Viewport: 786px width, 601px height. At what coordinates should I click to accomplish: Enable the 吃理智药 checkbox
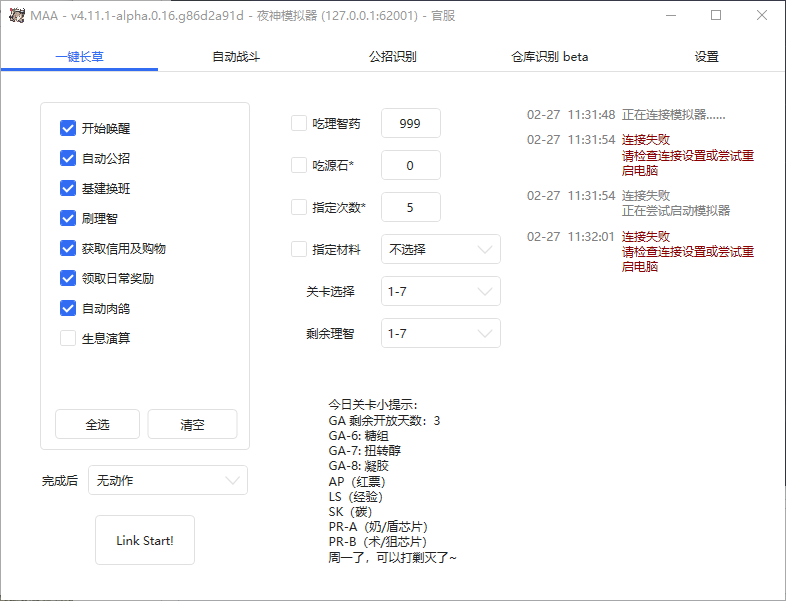pos(299,123)
